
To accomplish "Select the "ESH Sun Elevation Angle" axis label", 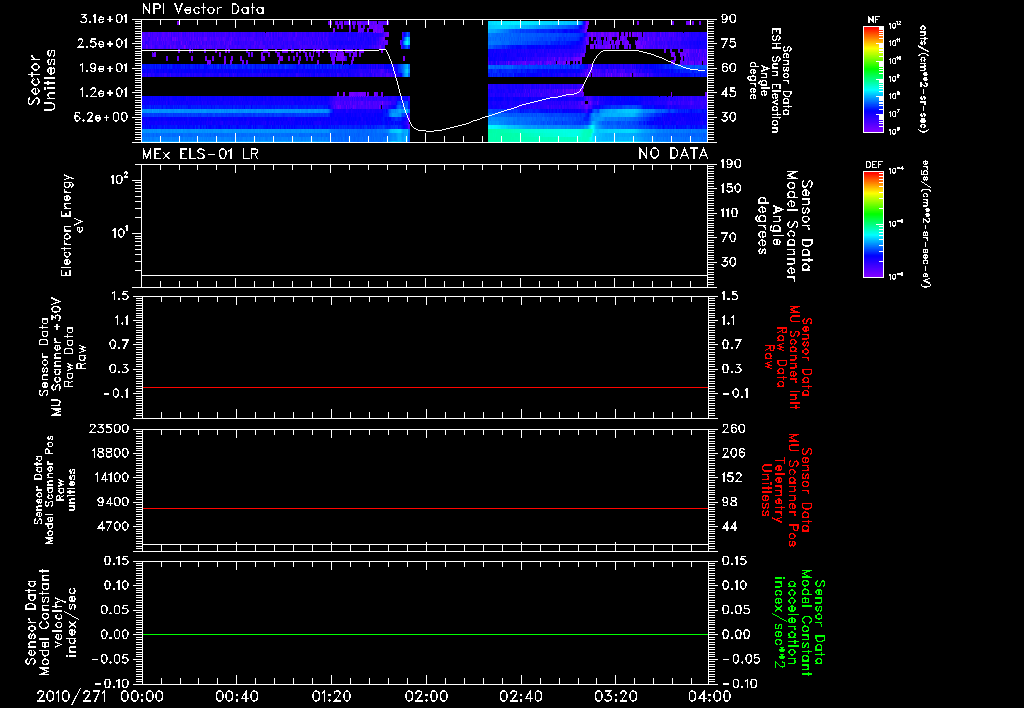I will pyautogui.click(x=766, y=80).
